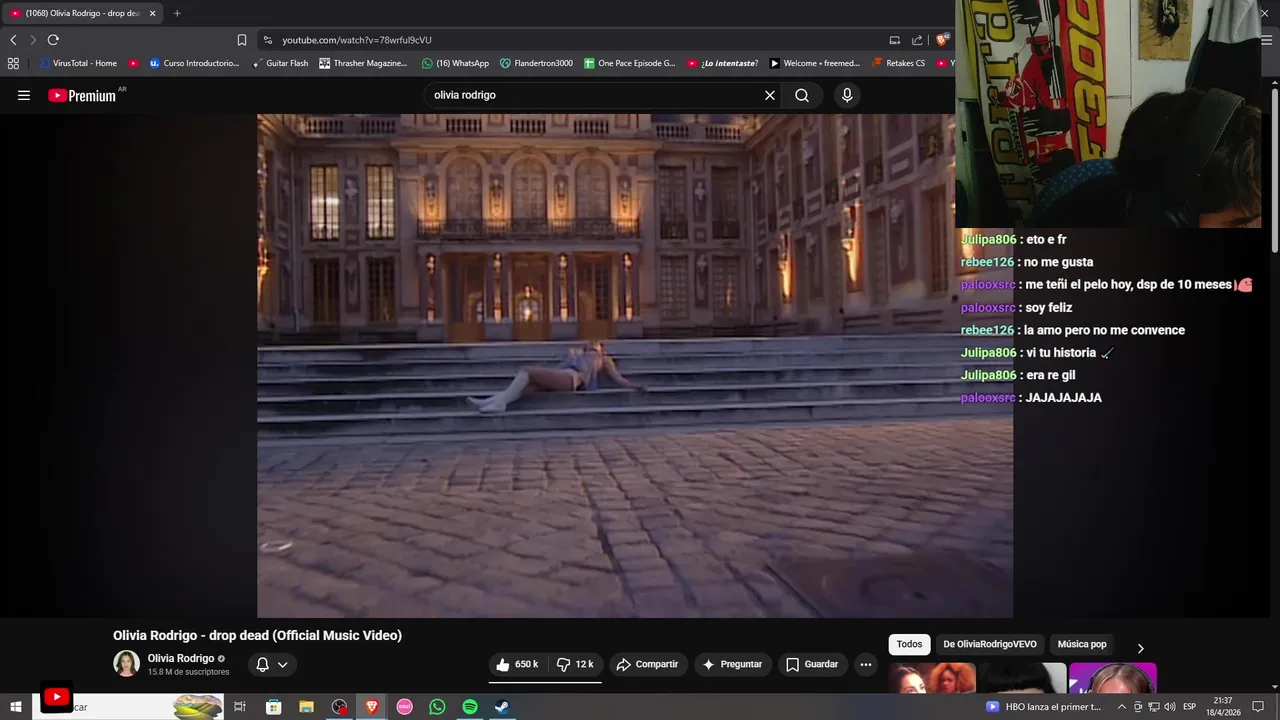Select the Olivia Rodrigo - drop dead tab
Screen dimensions: 1280x720
(x=82, y=13)
